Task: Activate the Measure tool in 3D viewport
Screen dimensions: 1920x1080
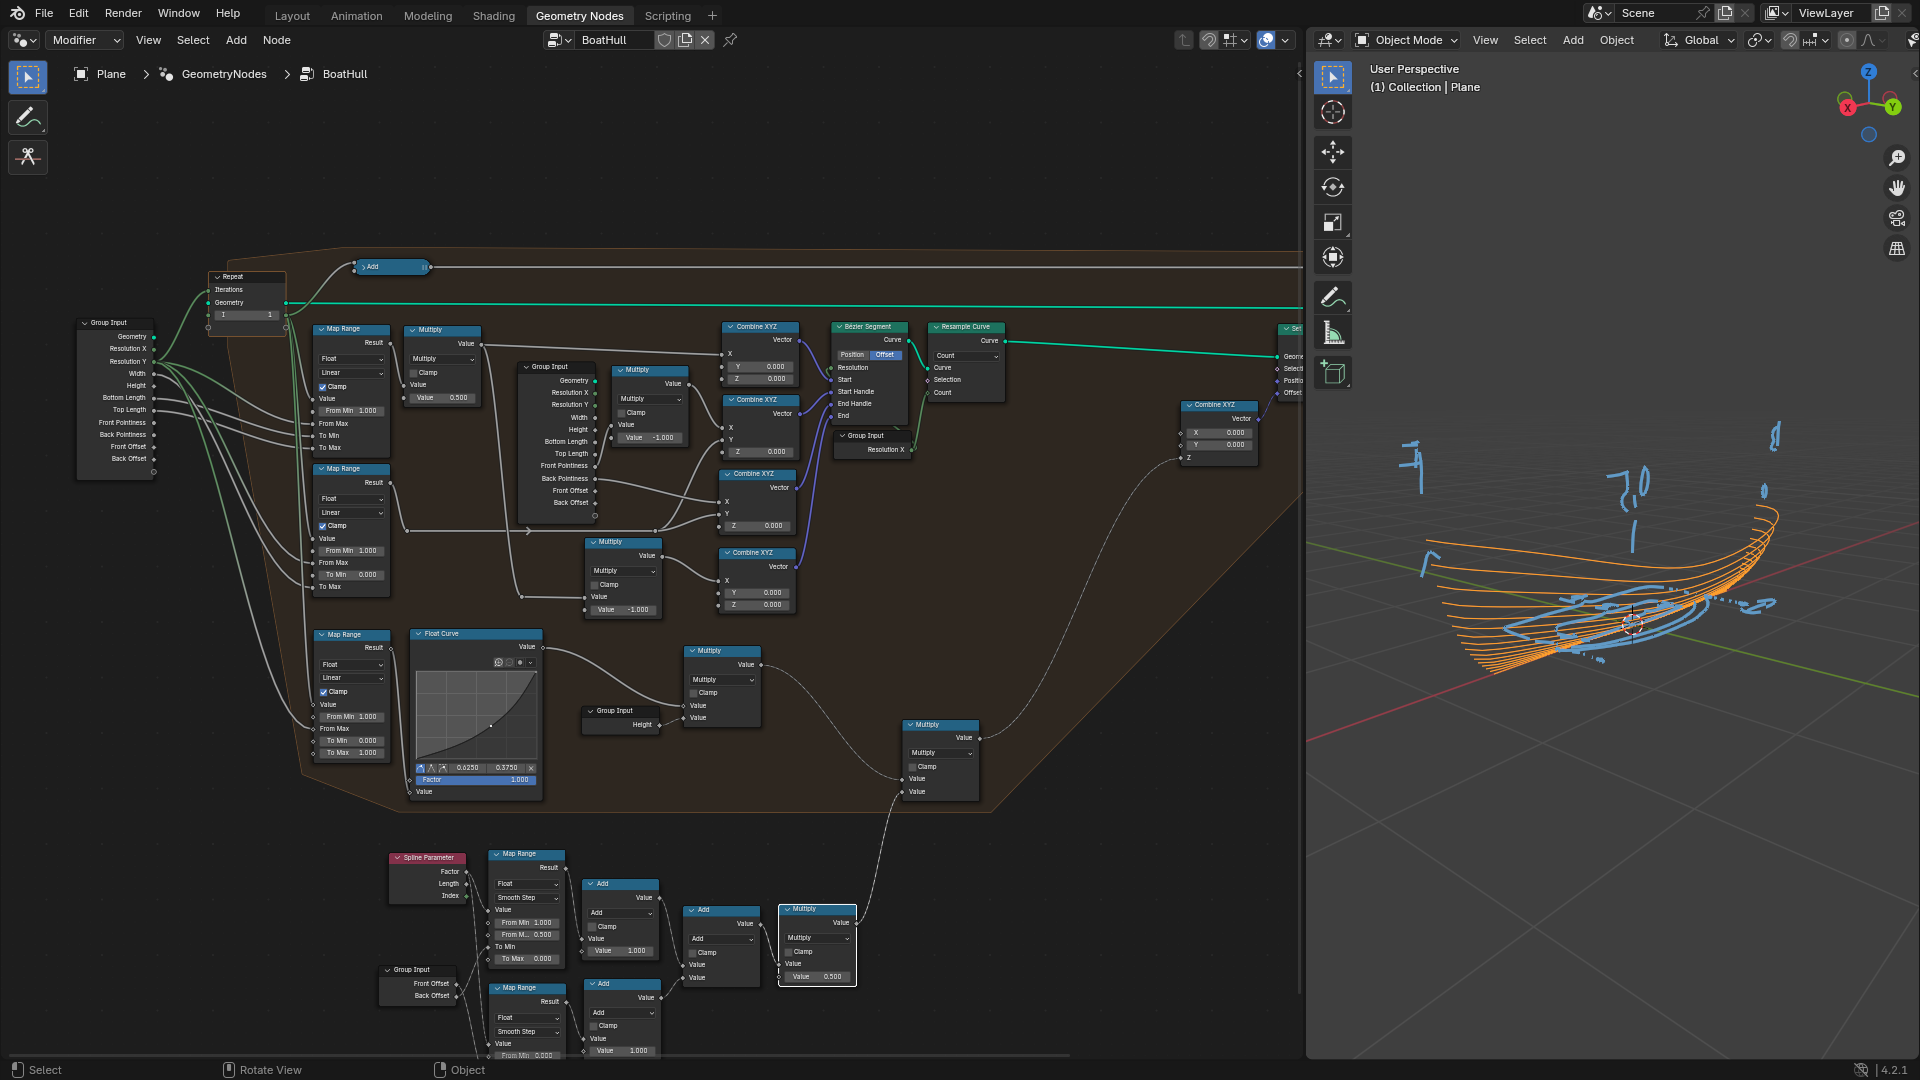Action: 1333,332
